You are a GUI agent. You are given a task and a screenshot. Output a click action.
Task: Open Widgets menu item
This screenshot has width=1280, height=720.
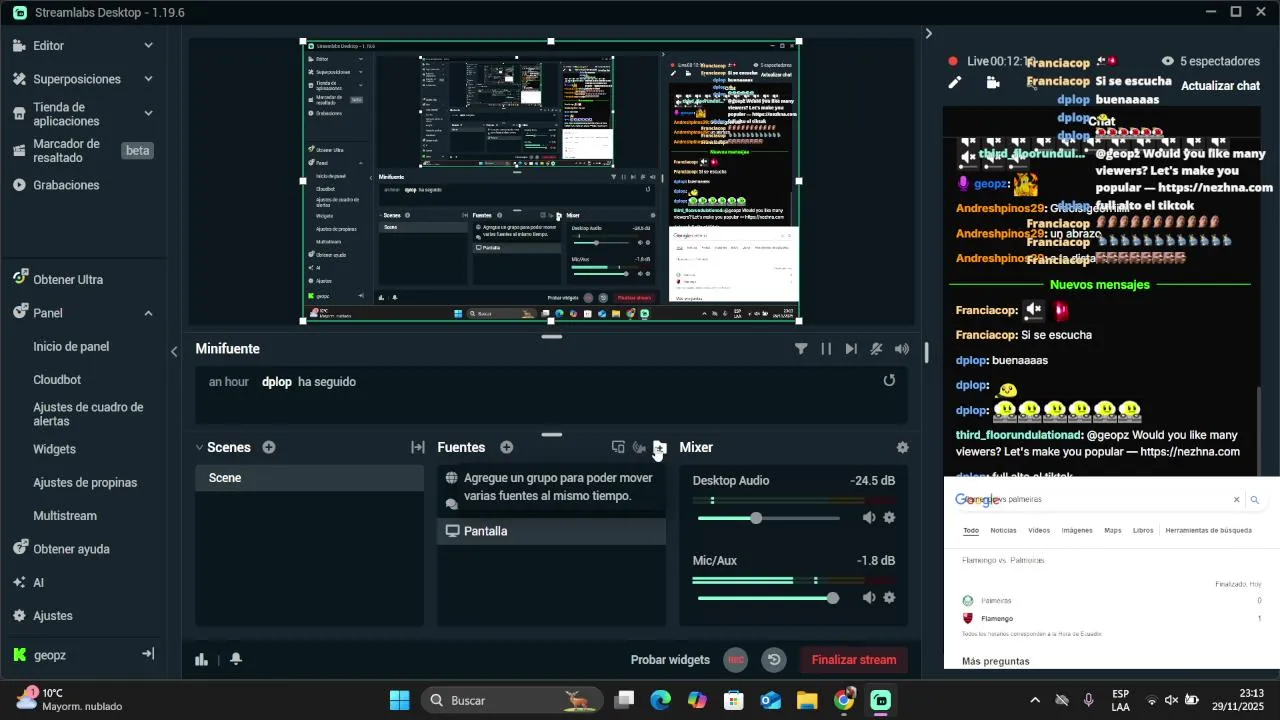coord(54,450)
